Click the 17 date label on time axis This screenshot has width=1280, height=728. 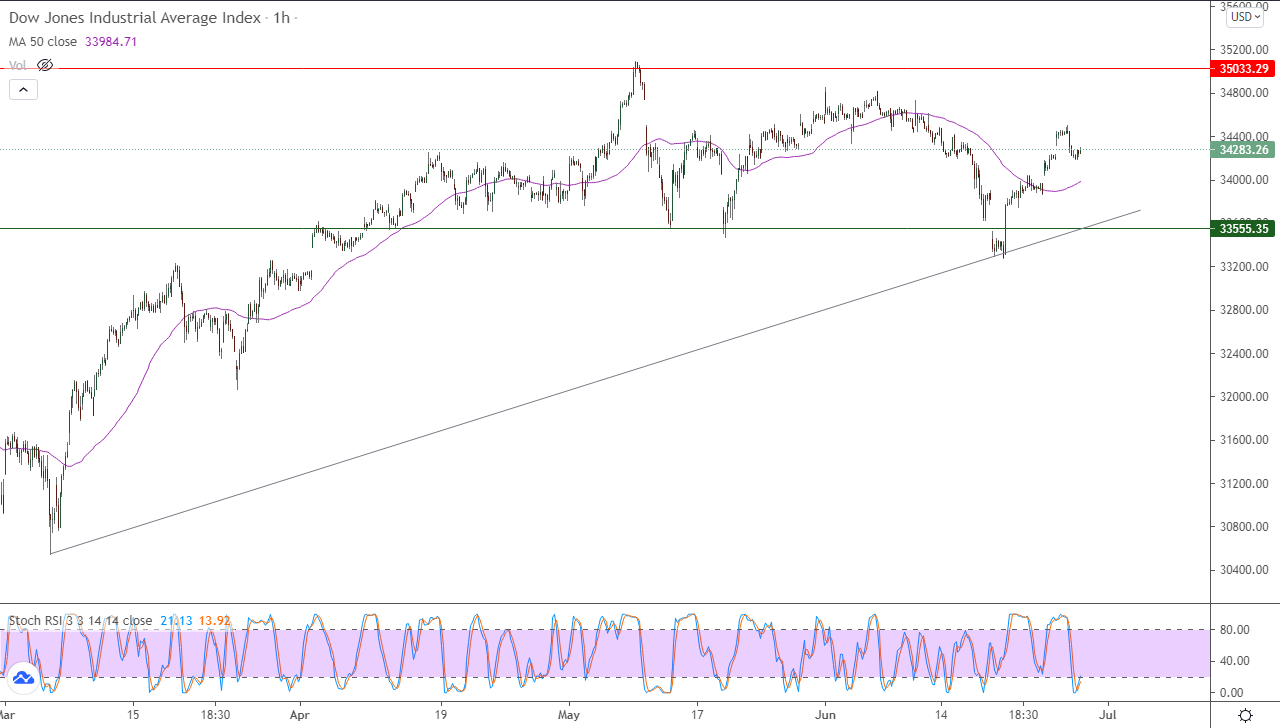click(x=697, y=715)
